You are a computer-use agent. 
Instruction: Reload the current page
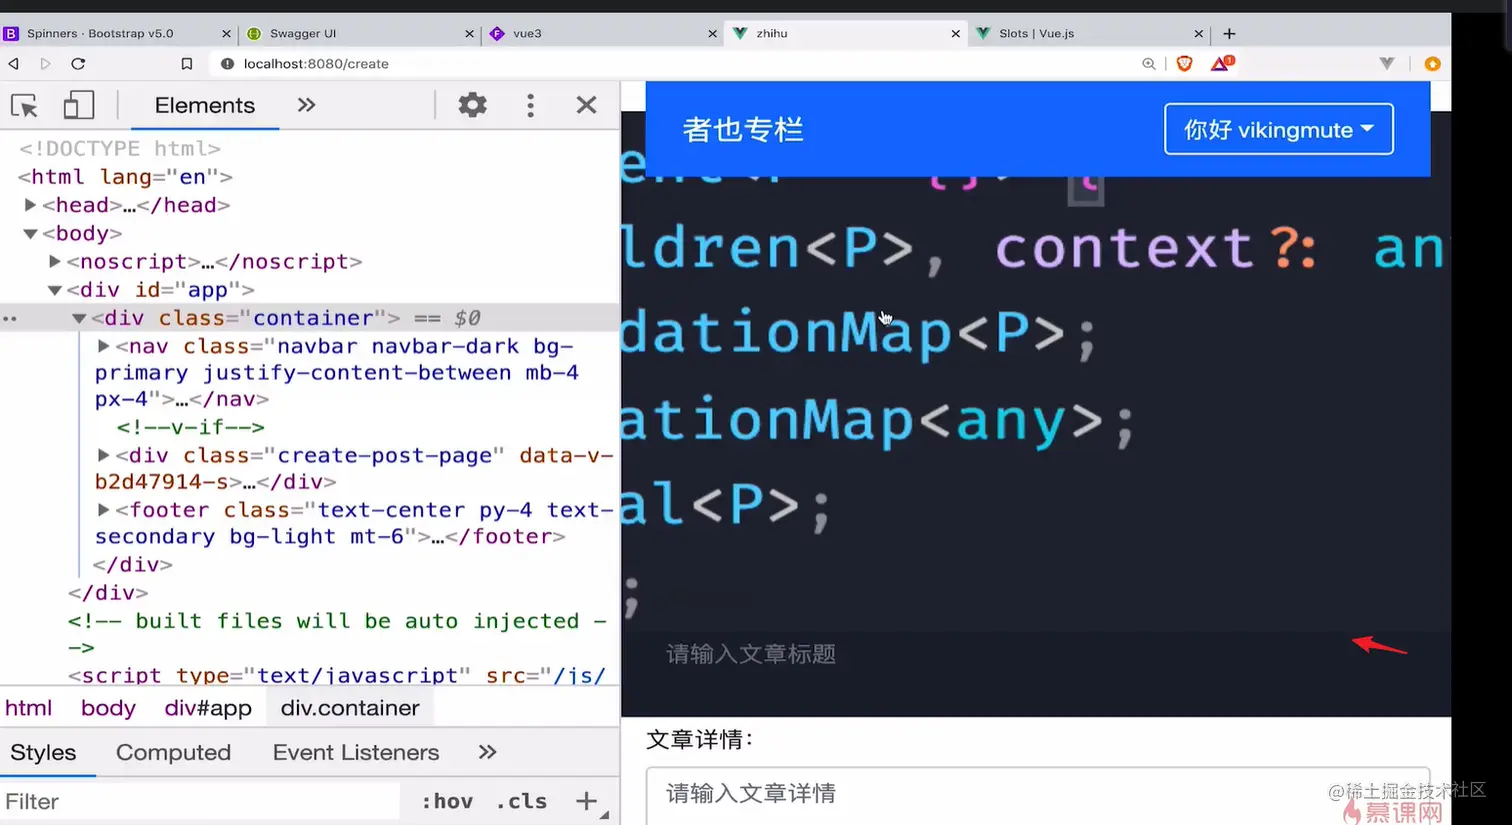tap(78, 63)
